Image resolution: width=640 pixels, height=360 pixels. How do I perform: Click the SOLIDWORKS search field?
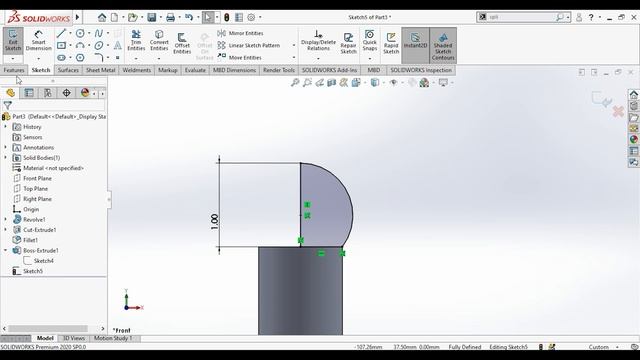[521, 17]
